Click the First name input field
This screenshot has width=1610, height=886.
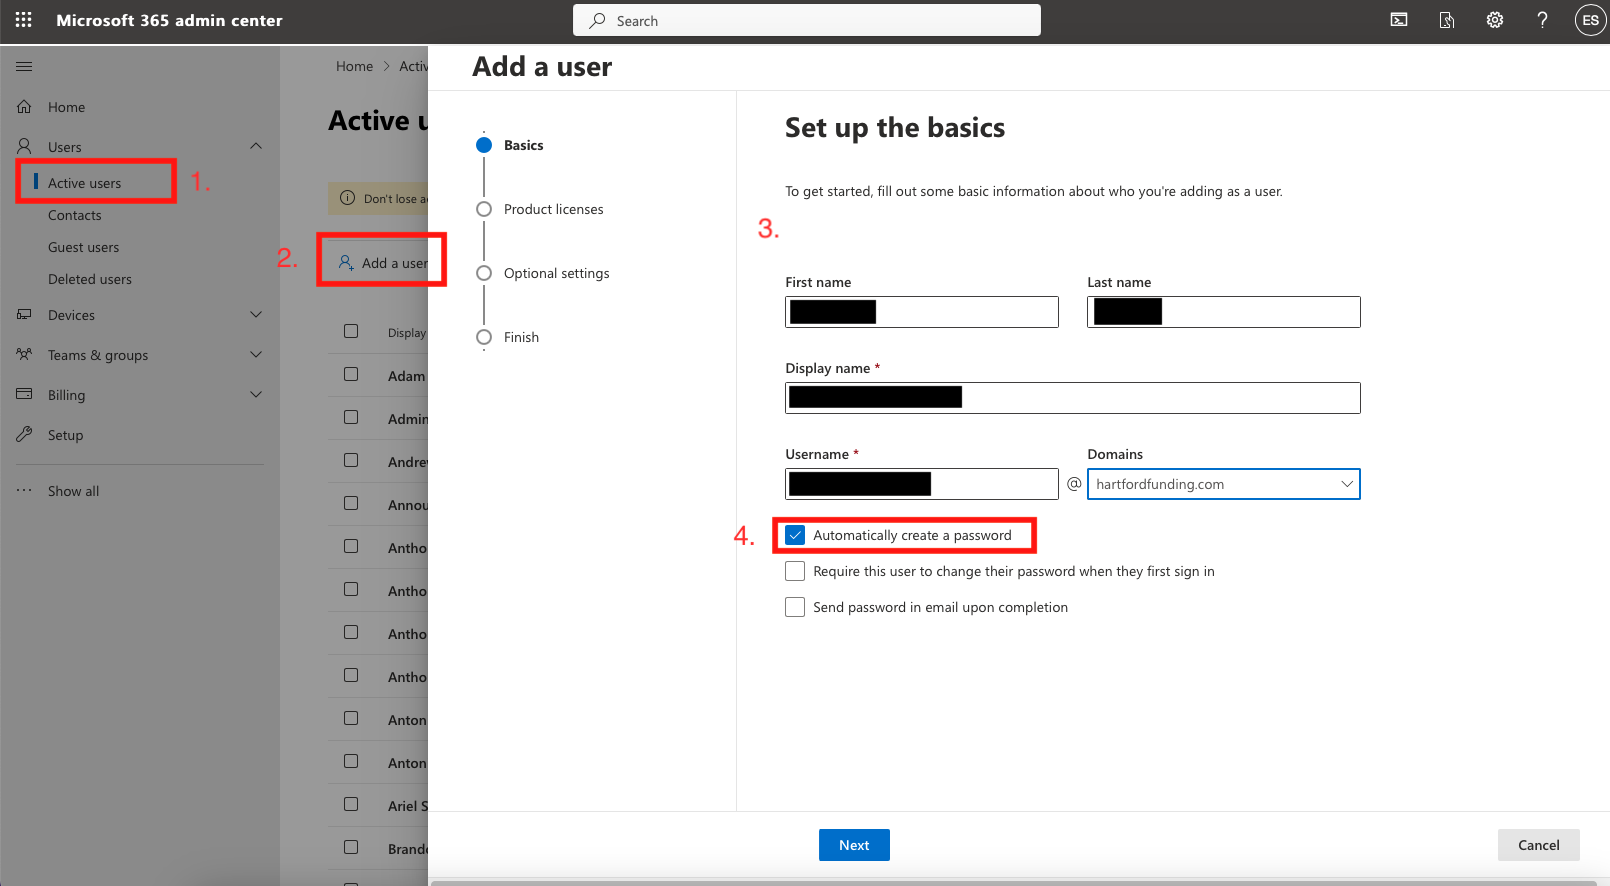922,312
